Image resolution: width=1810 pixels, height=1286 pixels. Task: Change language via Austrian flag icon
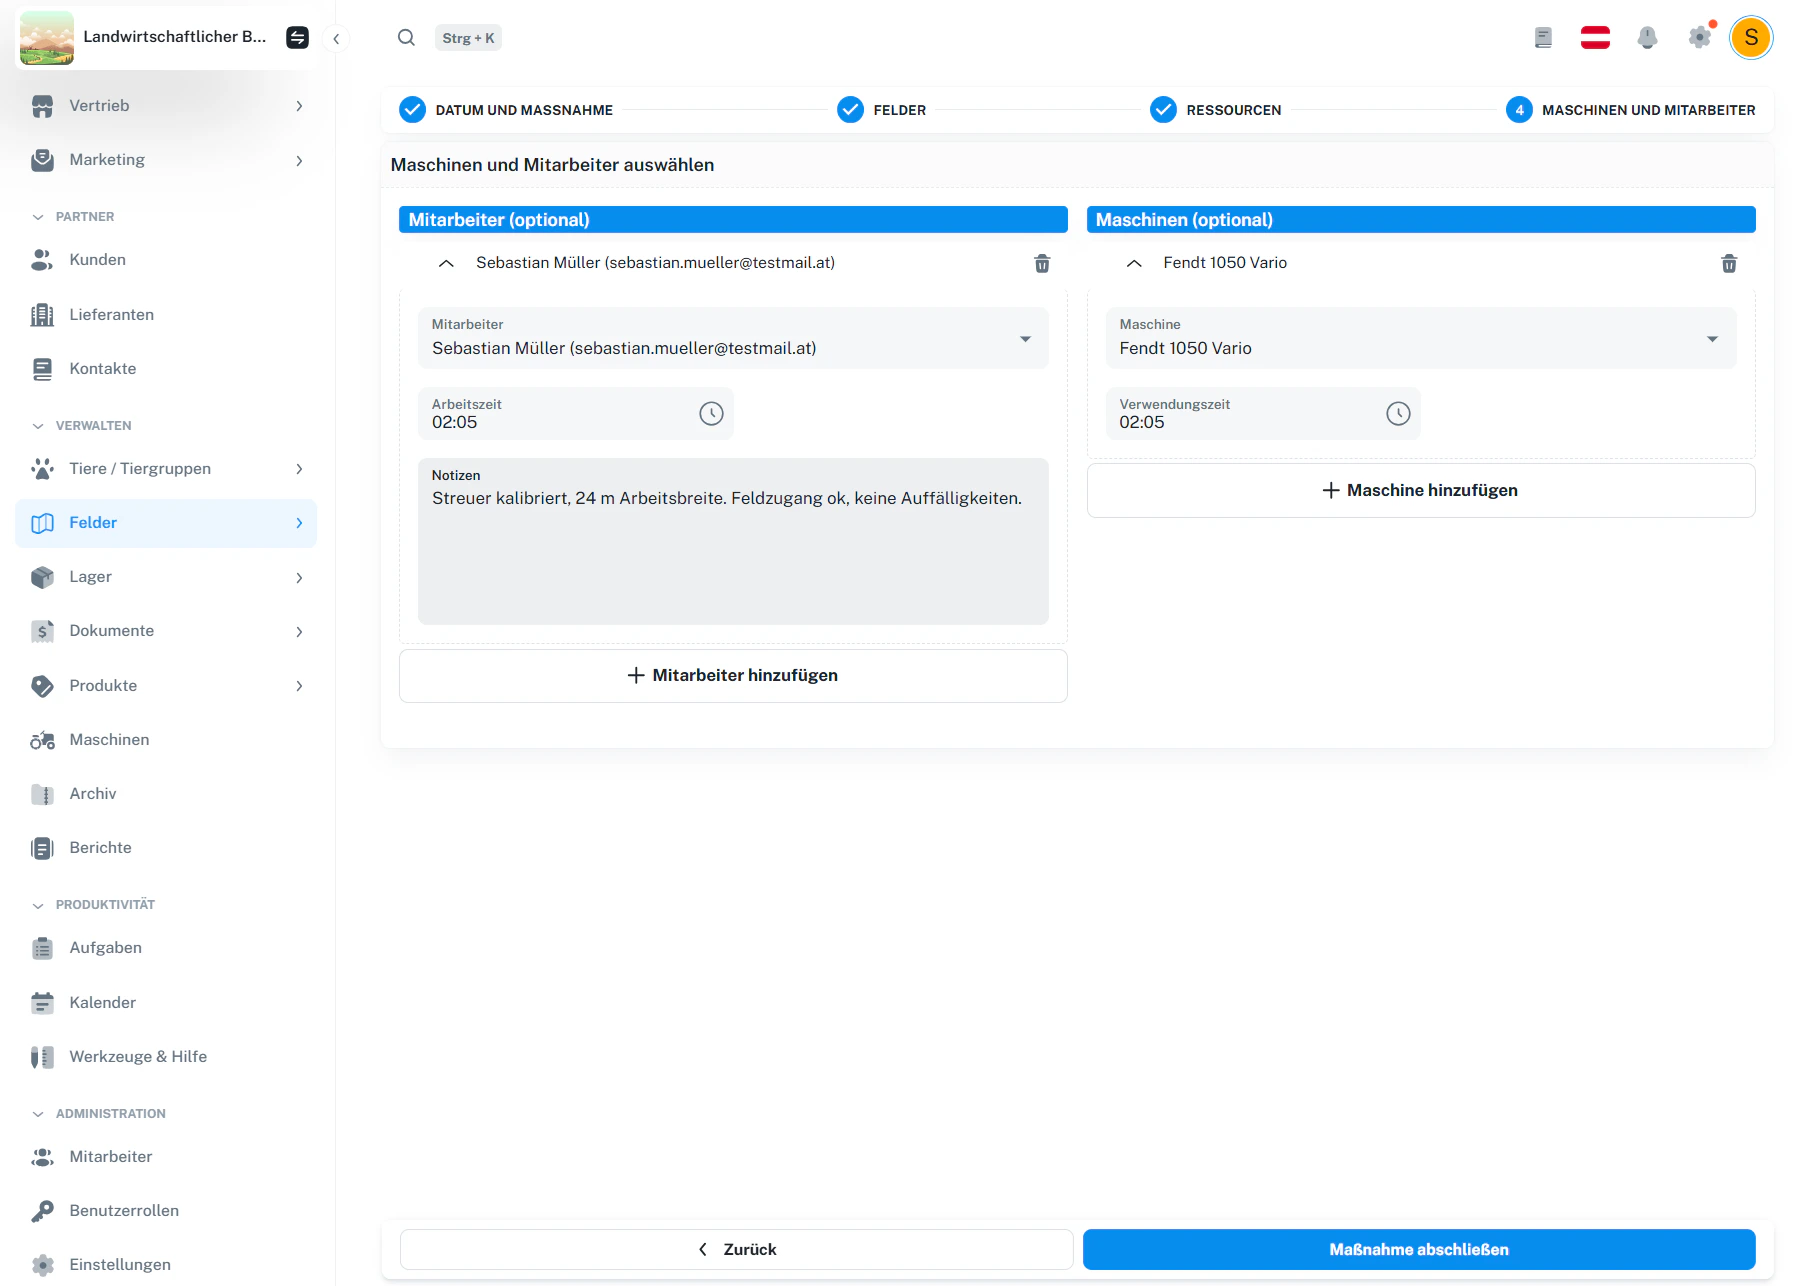click(x=1595, y=38)
